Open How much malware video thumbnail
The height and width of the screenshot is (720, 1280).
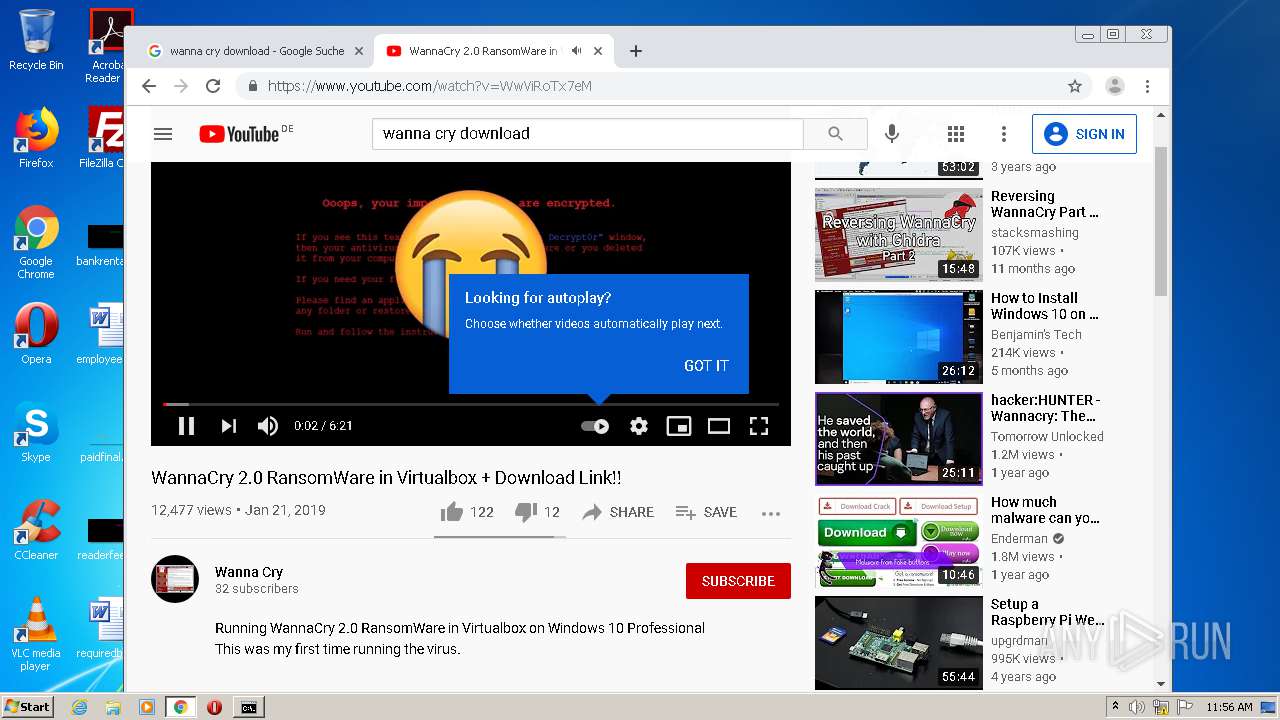(899, 541)
